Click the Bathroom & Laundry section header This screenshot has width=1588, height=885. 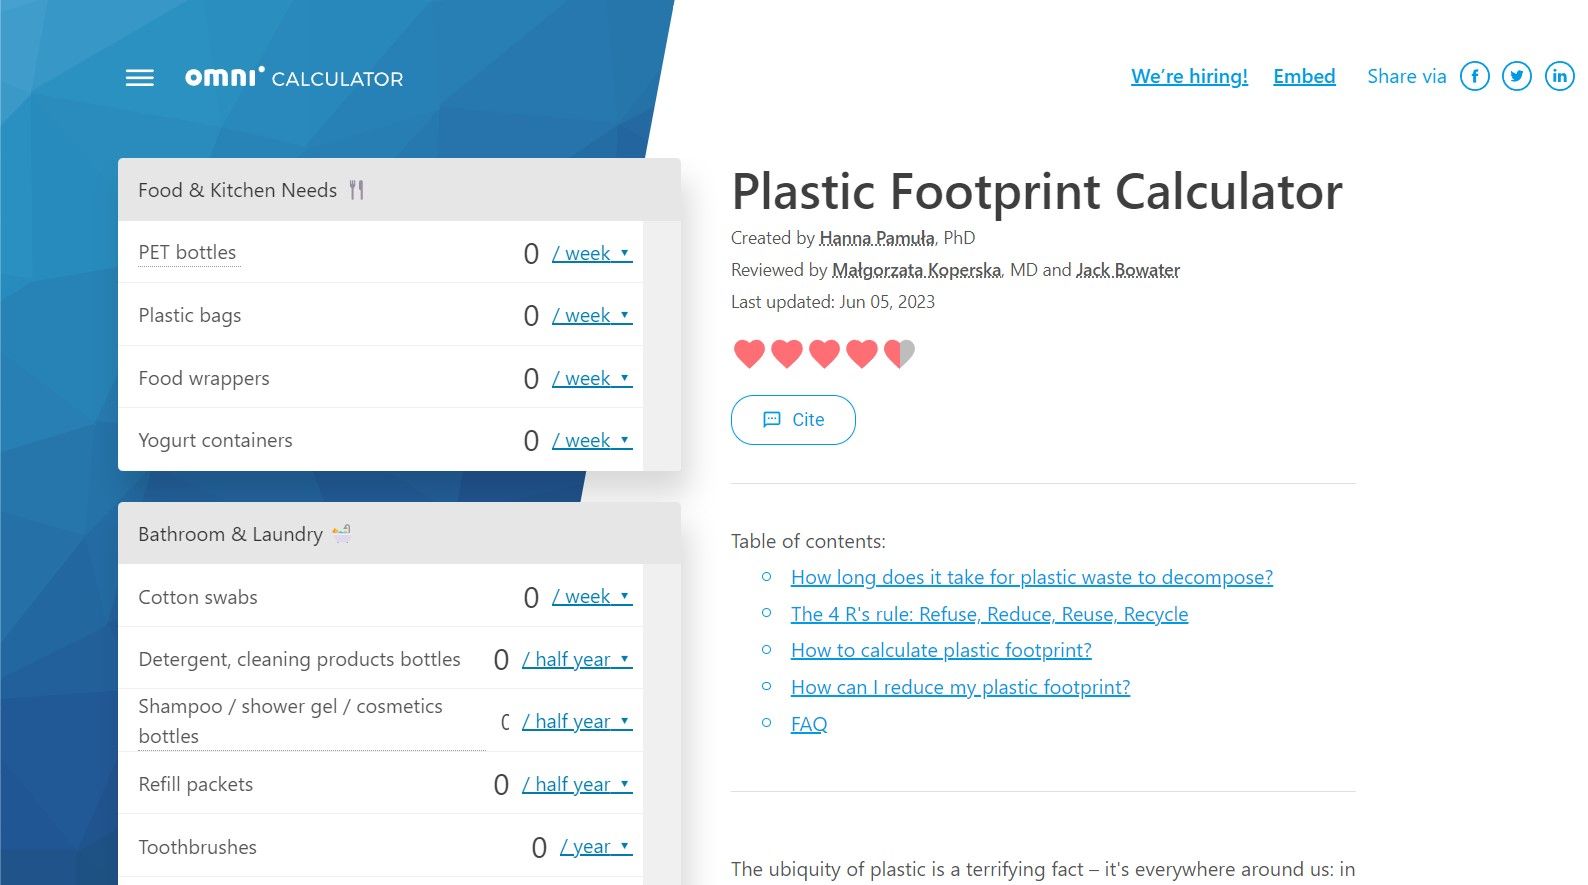pos(232,533)
